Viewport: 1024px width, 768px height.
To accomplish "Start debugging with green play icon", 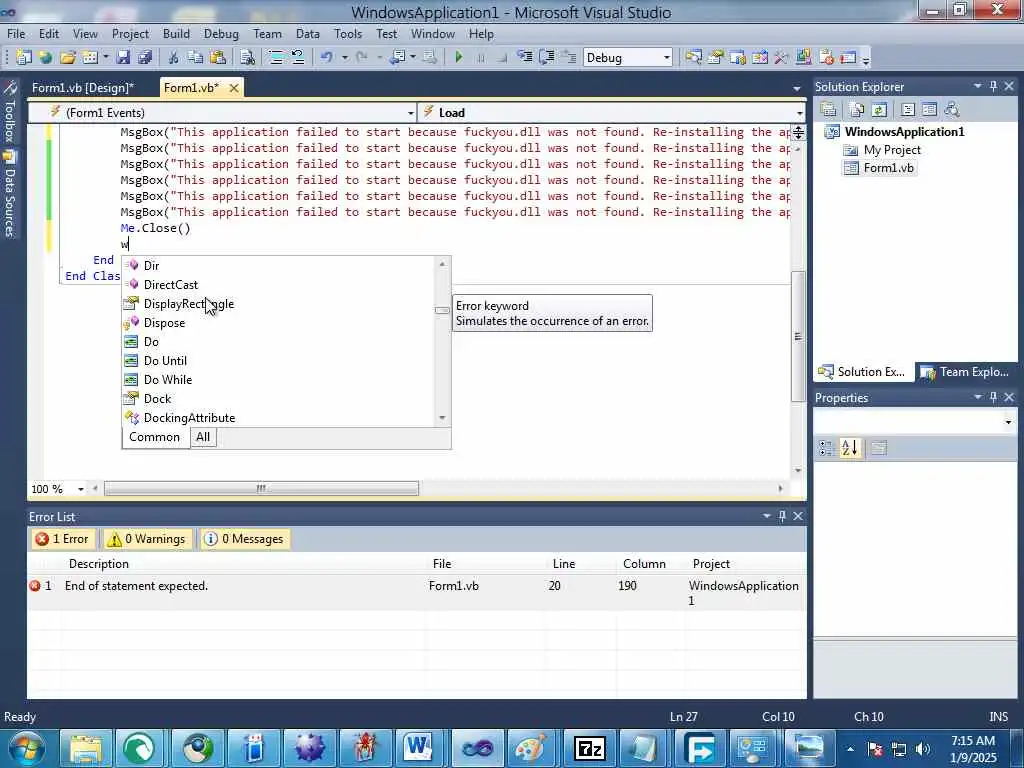I will pos(458,57).
